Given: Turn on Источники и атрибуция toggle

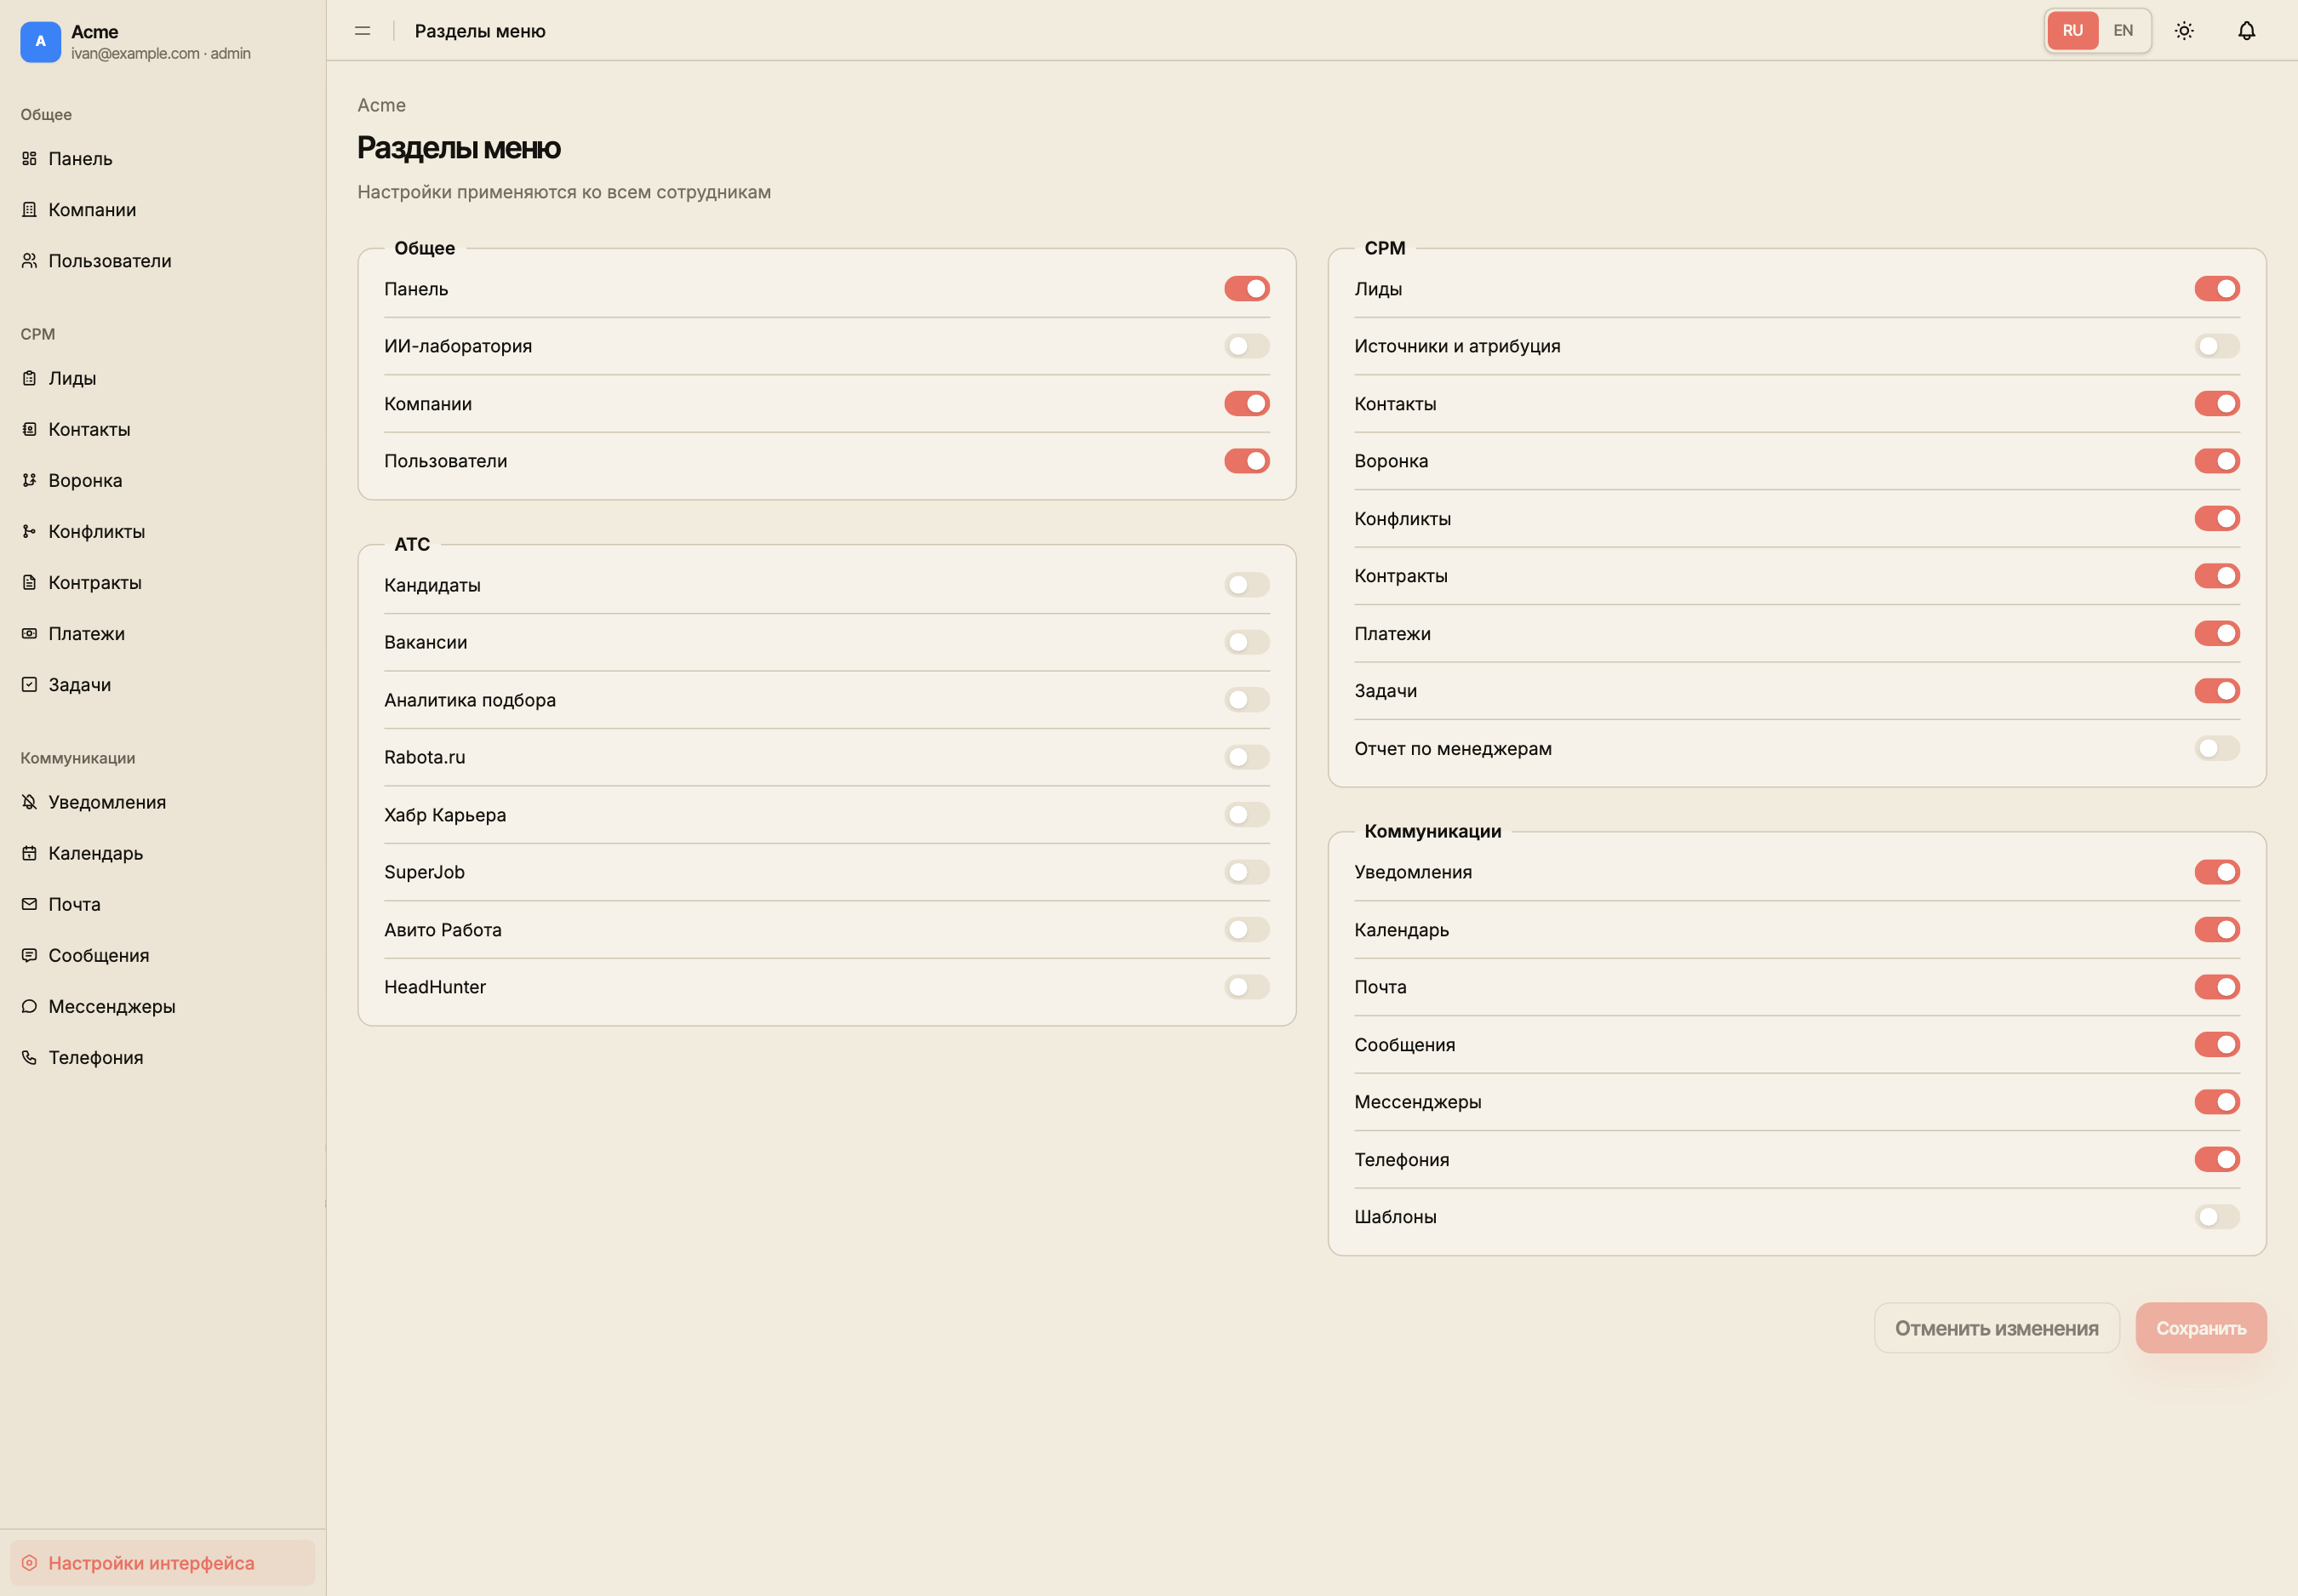Looking at the screenshot, I should click(x=2217, y=346).
